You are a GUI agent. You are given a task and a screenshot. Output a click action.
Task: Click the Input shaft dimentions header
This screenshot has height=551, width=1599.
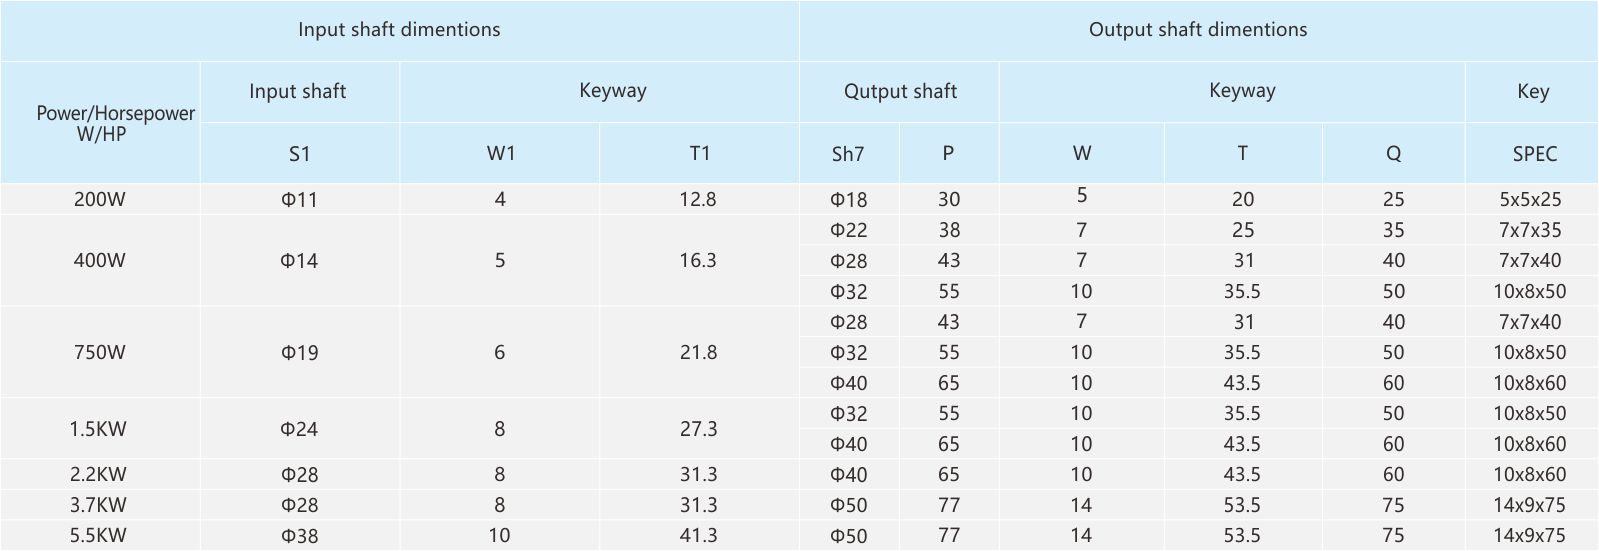[399, 30]
